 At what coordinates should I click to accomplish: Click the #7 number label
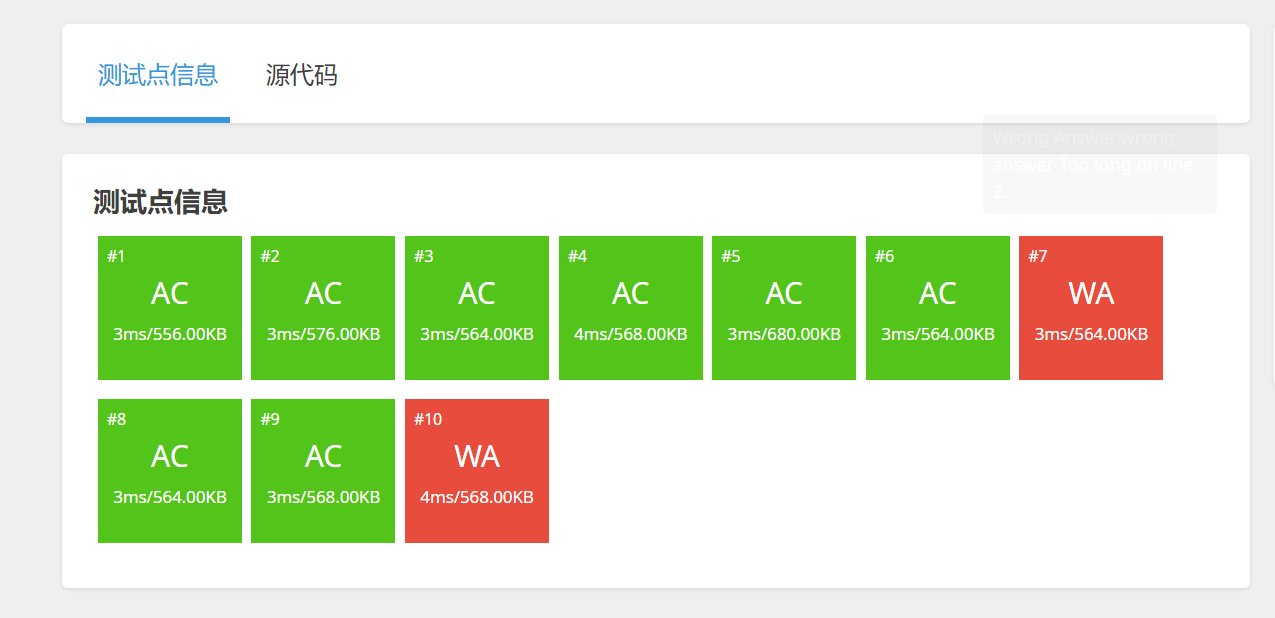[1038, 257]
